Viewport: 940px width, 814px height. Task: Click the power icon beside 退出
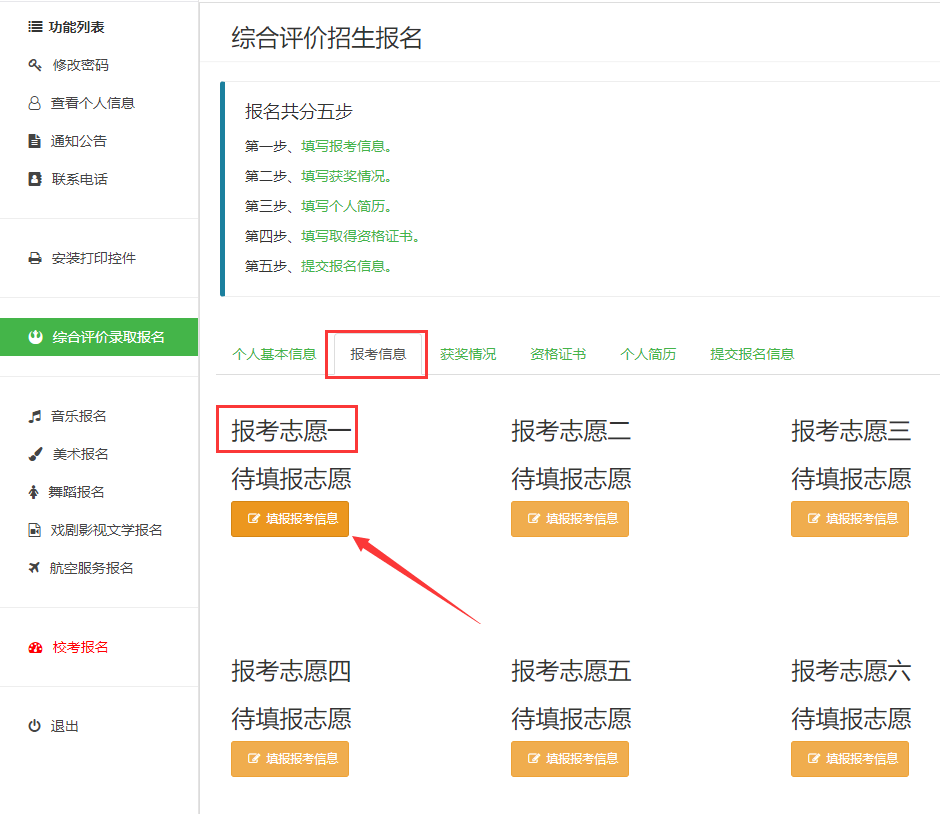[x=35, y=726]
